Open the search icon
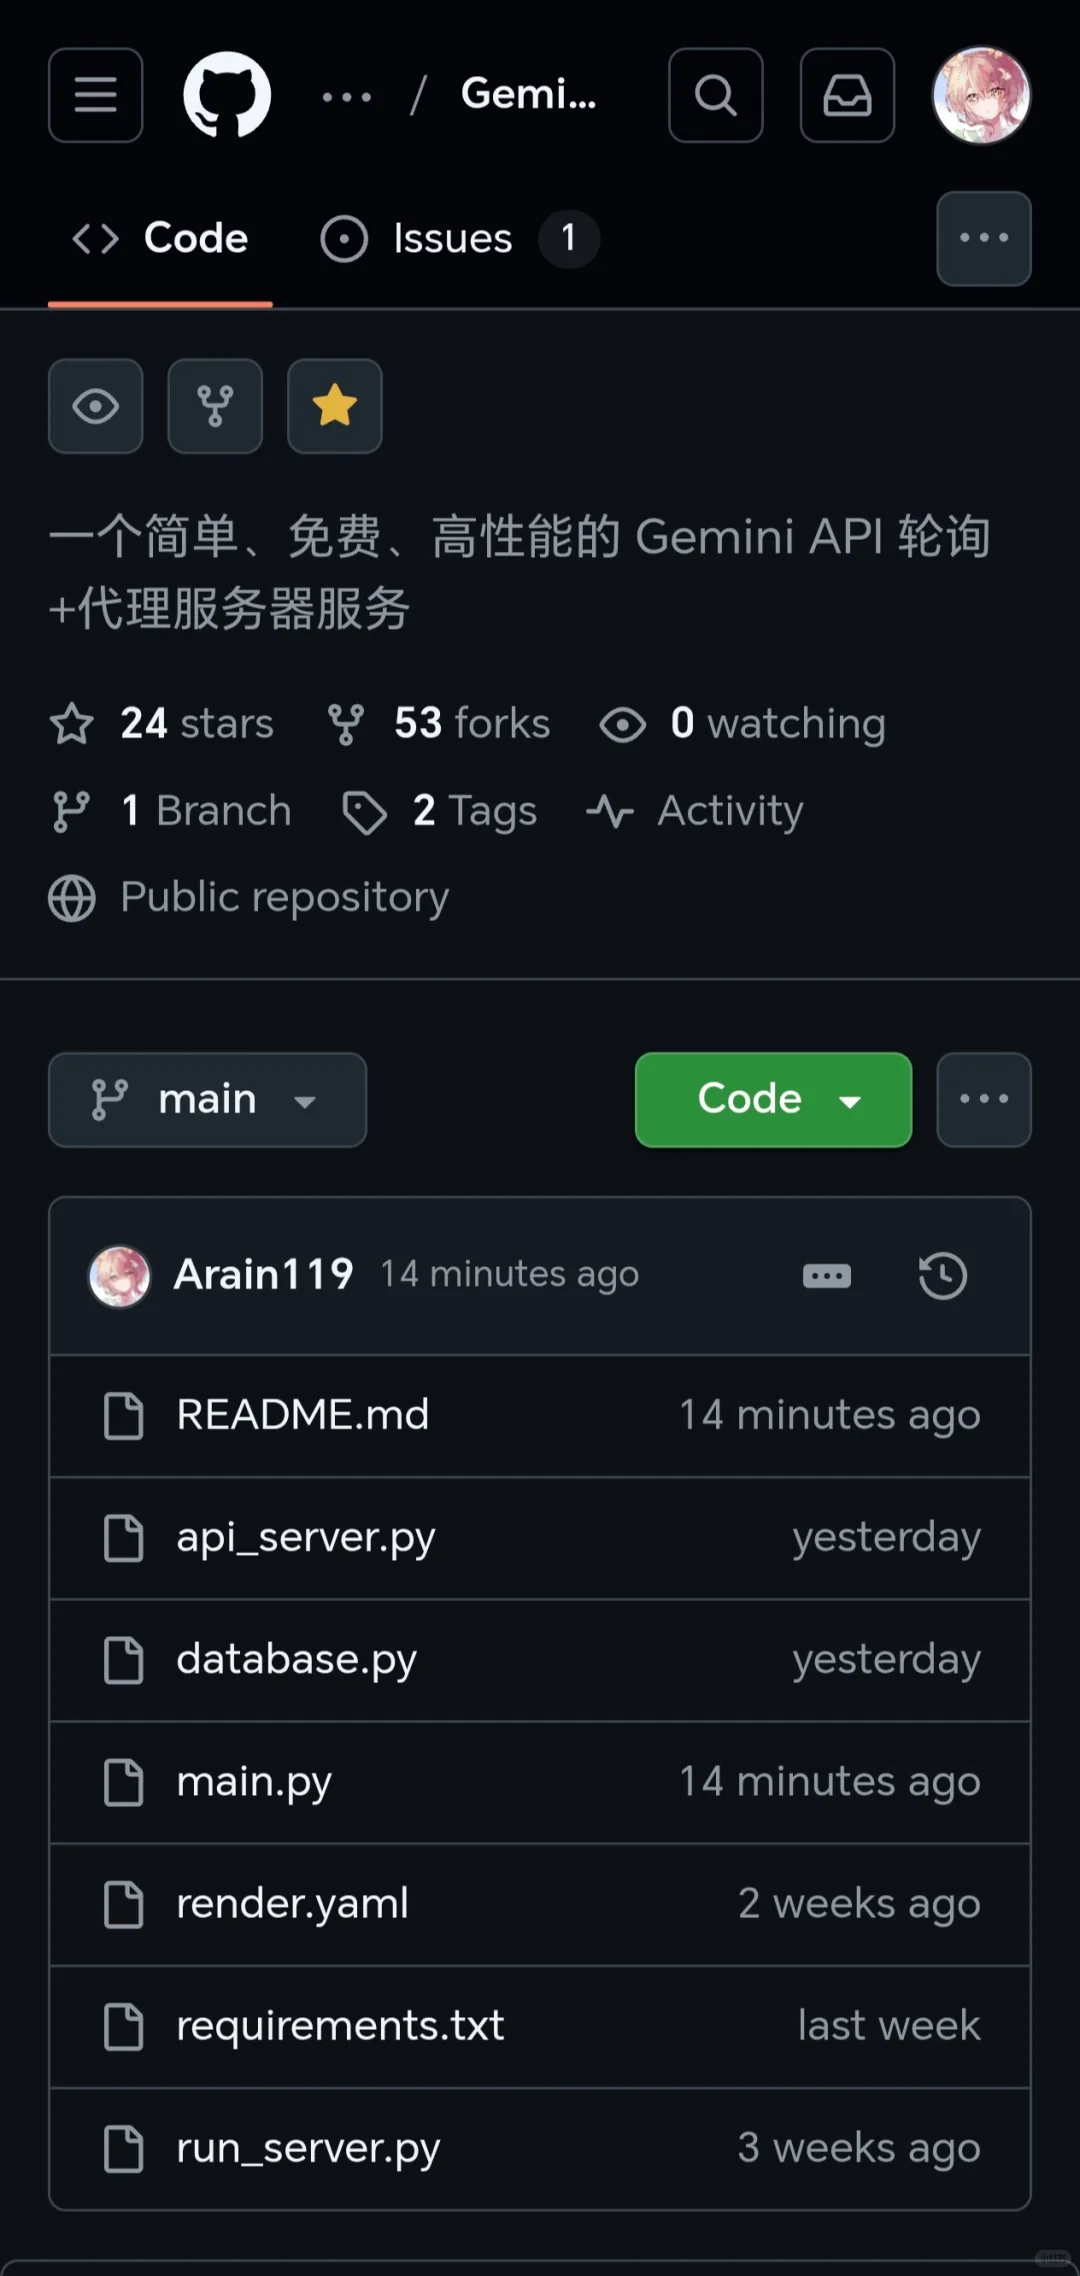The height and width of the screenshot is (2276, 1080). pos(715,95)
